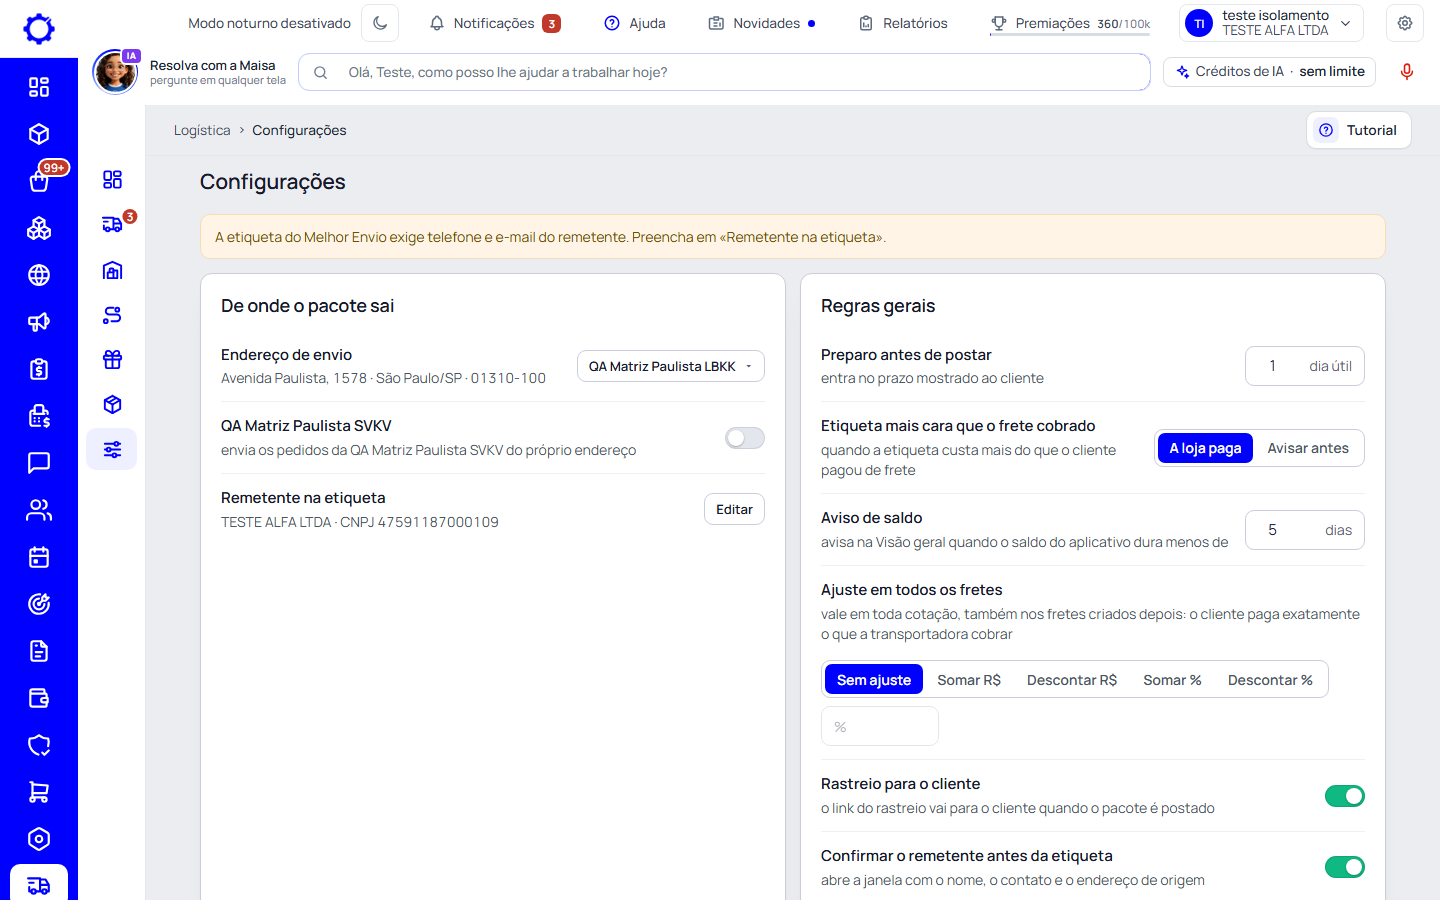
Task: Open the Tutorial button
Action: pos(1359,130)
